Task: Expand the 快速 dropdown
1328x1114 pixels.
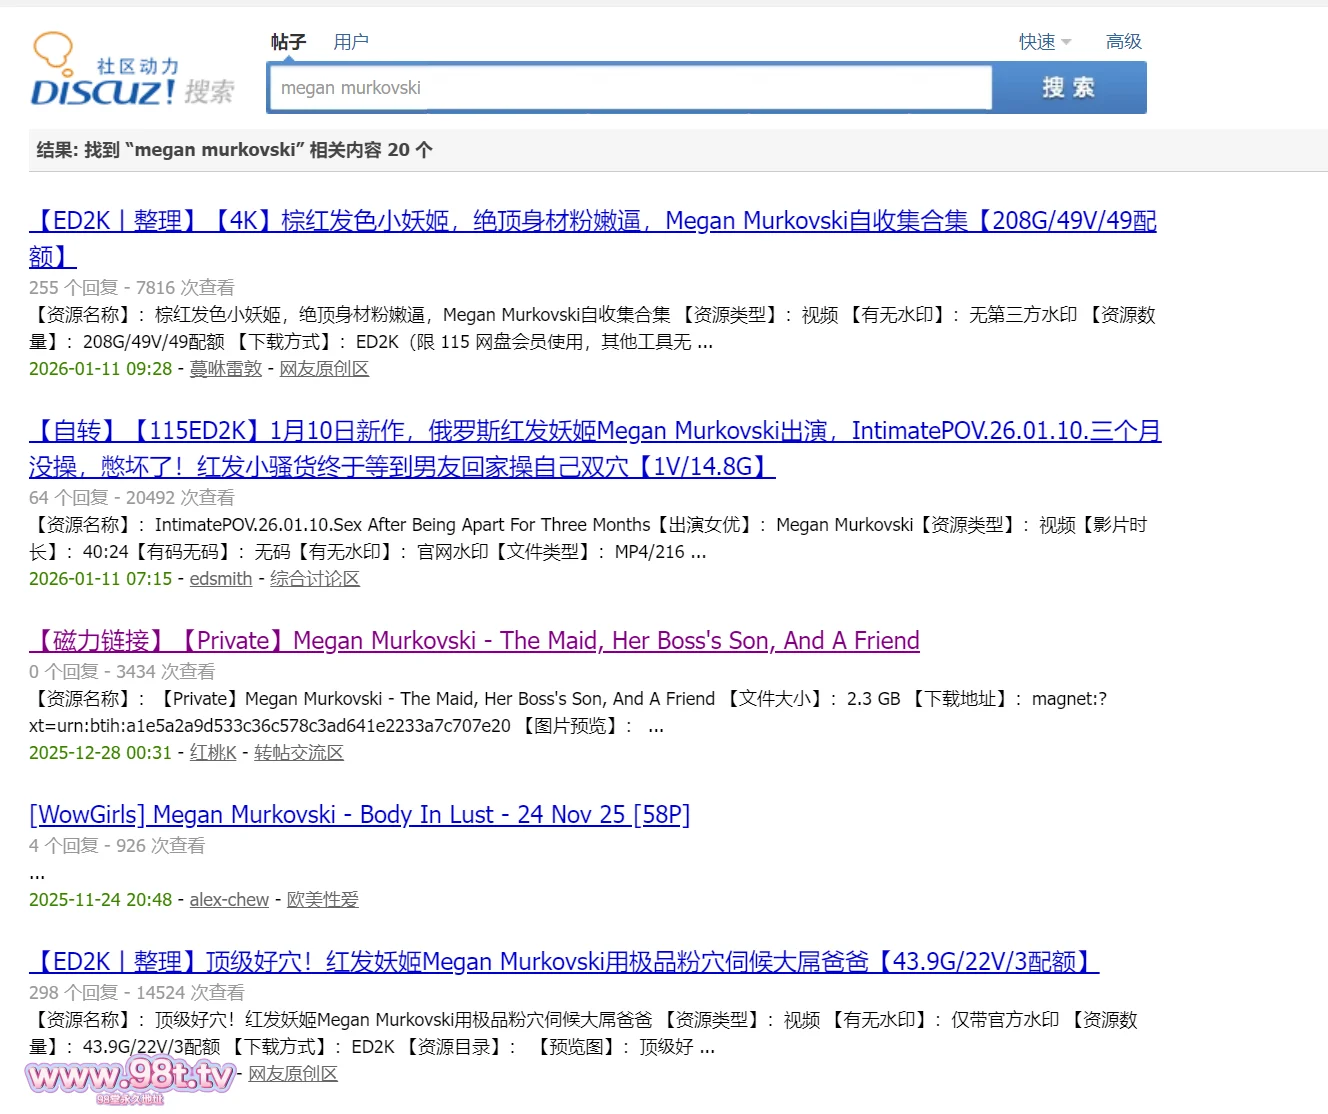Action: pos(1044,42)
